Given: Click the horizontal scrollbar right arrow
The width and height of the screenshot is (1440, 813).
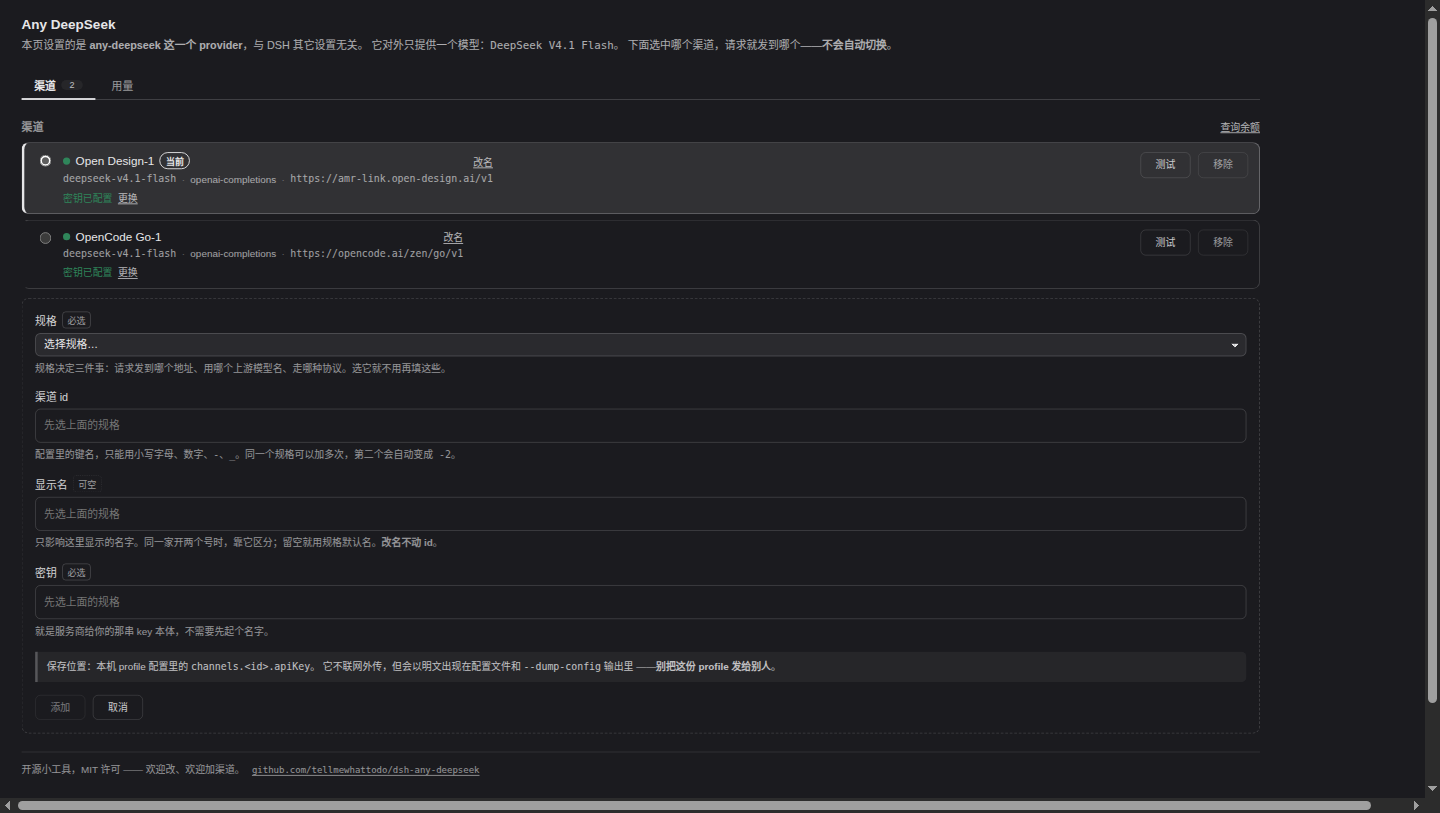Looking at the screenshot, I should tap(1416, 805).
